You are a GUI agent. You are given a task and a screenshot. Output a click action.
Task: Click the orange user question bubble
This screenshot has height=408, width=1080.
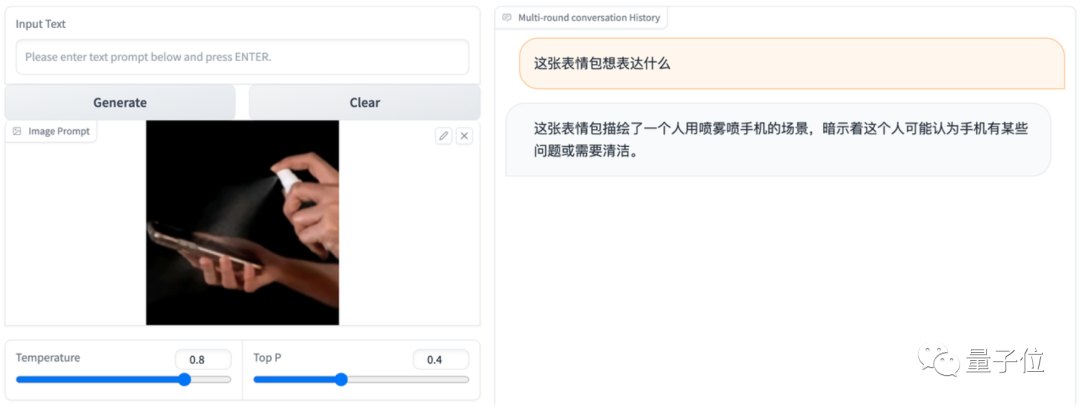point(792,63)
